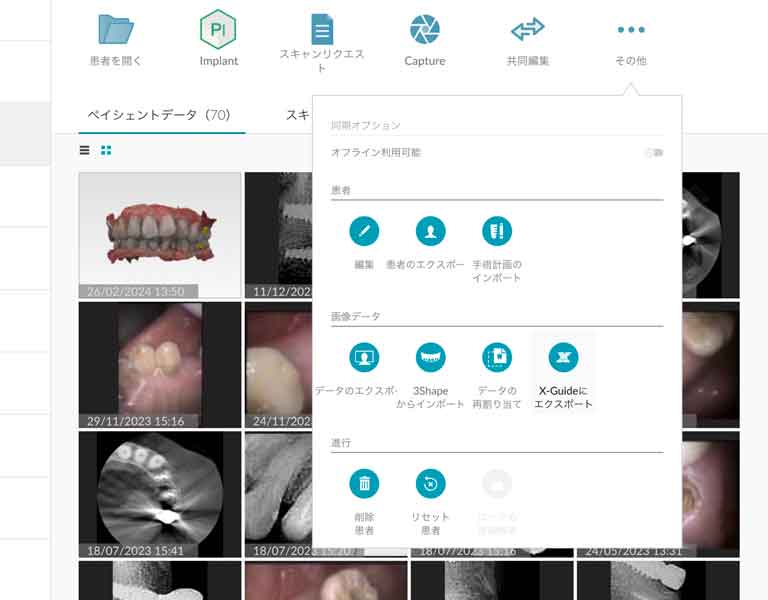Select データの再割り当て icon
The width and height of the screenshot is (768, 600).
[x=496, y=357]
